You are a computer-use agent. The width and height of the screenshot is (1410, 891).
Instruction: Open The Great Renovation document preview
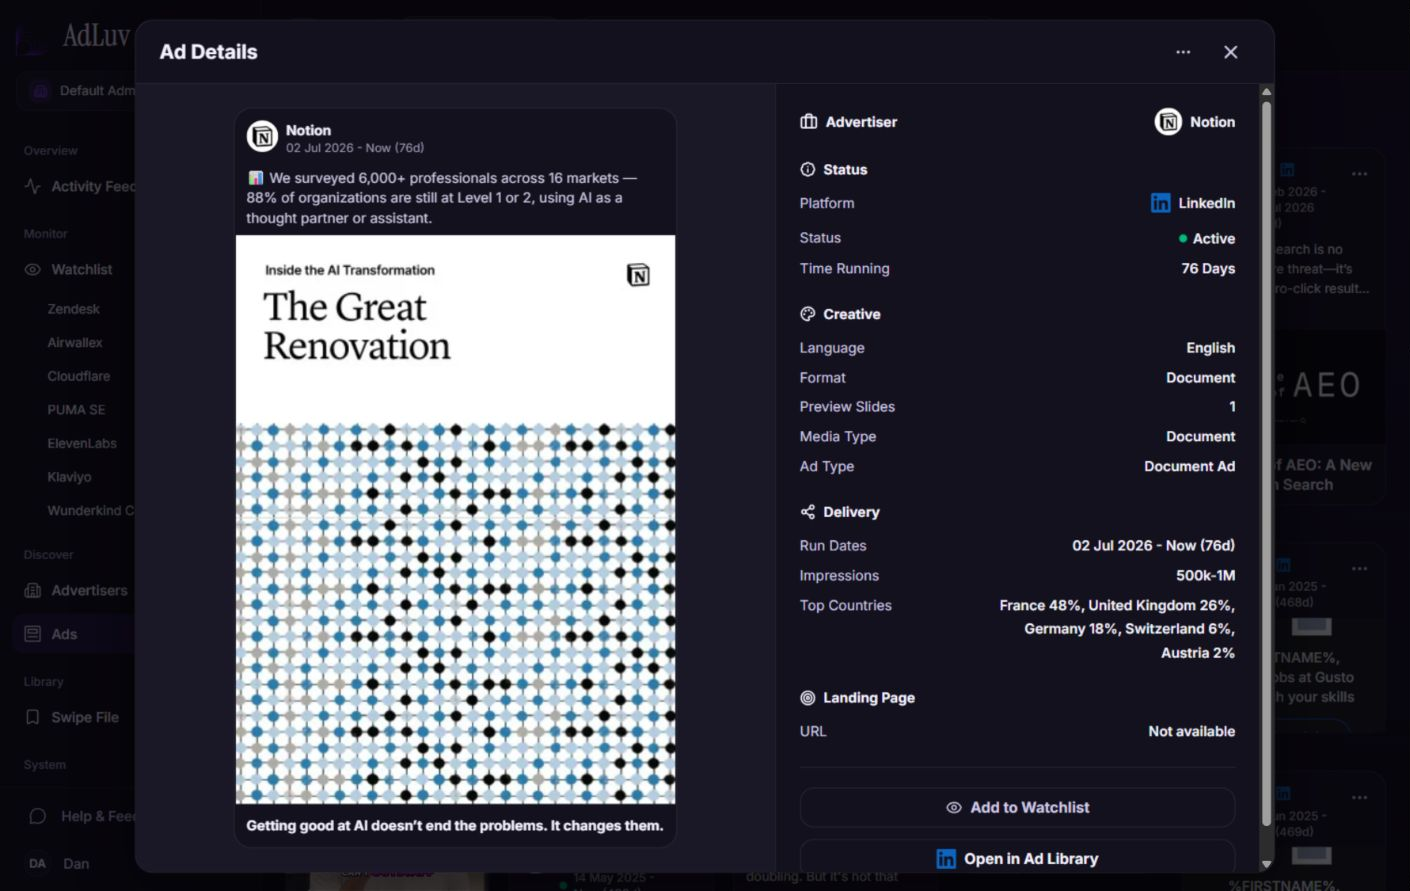(x=455, y=519)
